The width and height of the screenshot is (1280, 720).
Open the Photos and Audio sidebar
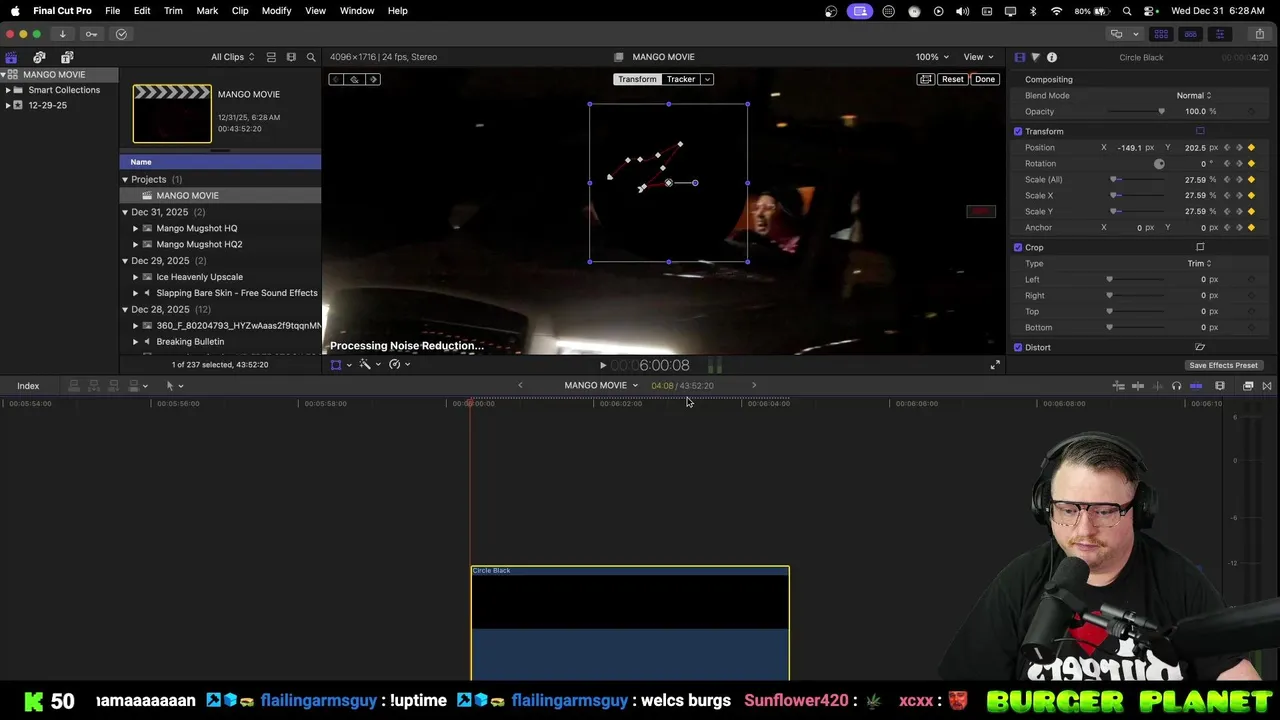tap(39, 57)
